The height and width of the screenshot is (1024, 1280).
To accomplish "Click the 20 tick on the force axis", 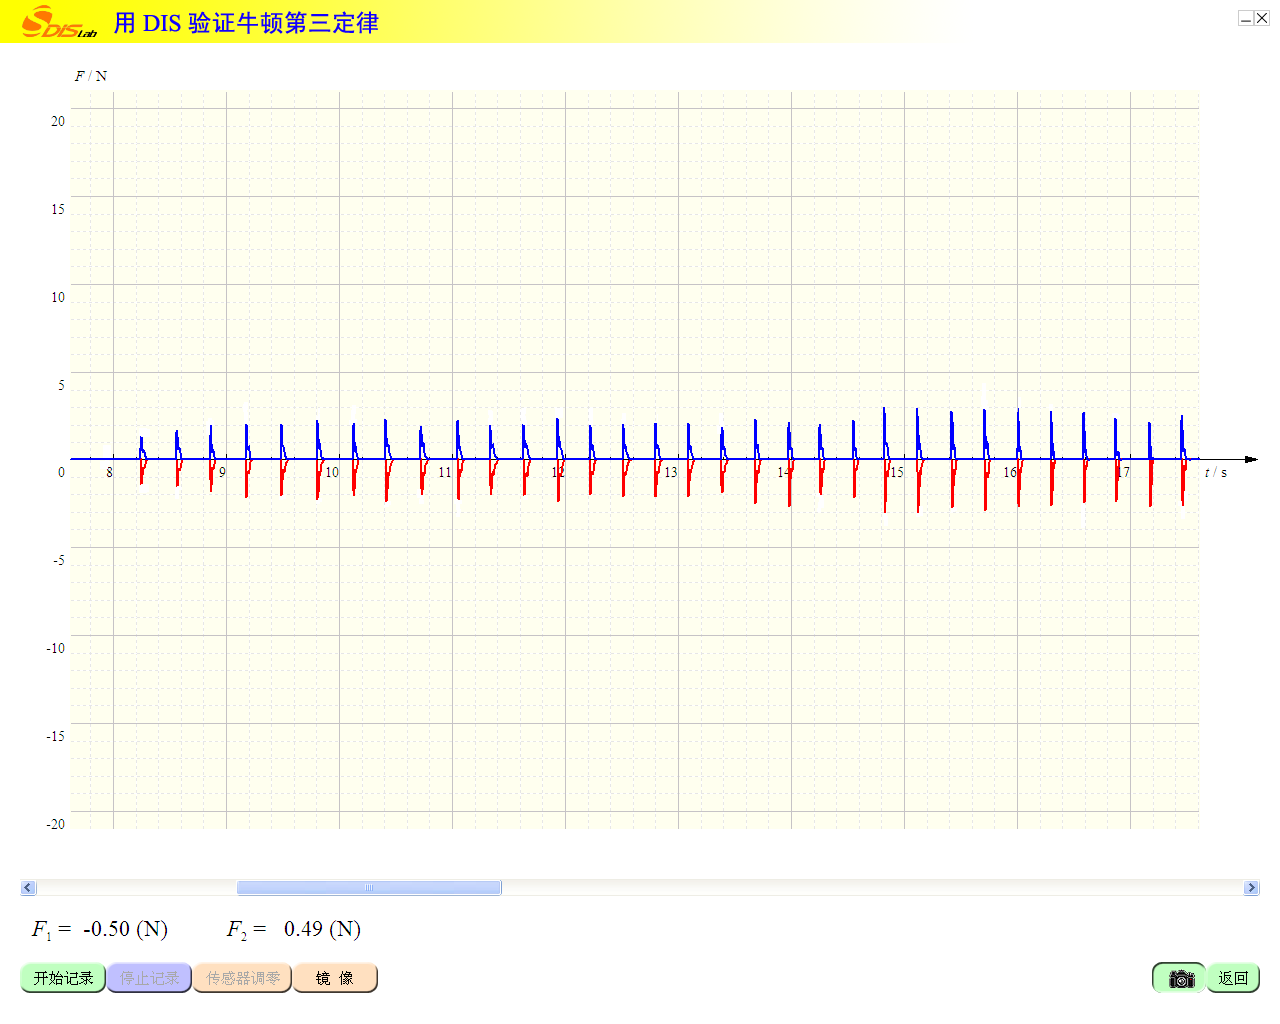I will (x=58, y=122).
